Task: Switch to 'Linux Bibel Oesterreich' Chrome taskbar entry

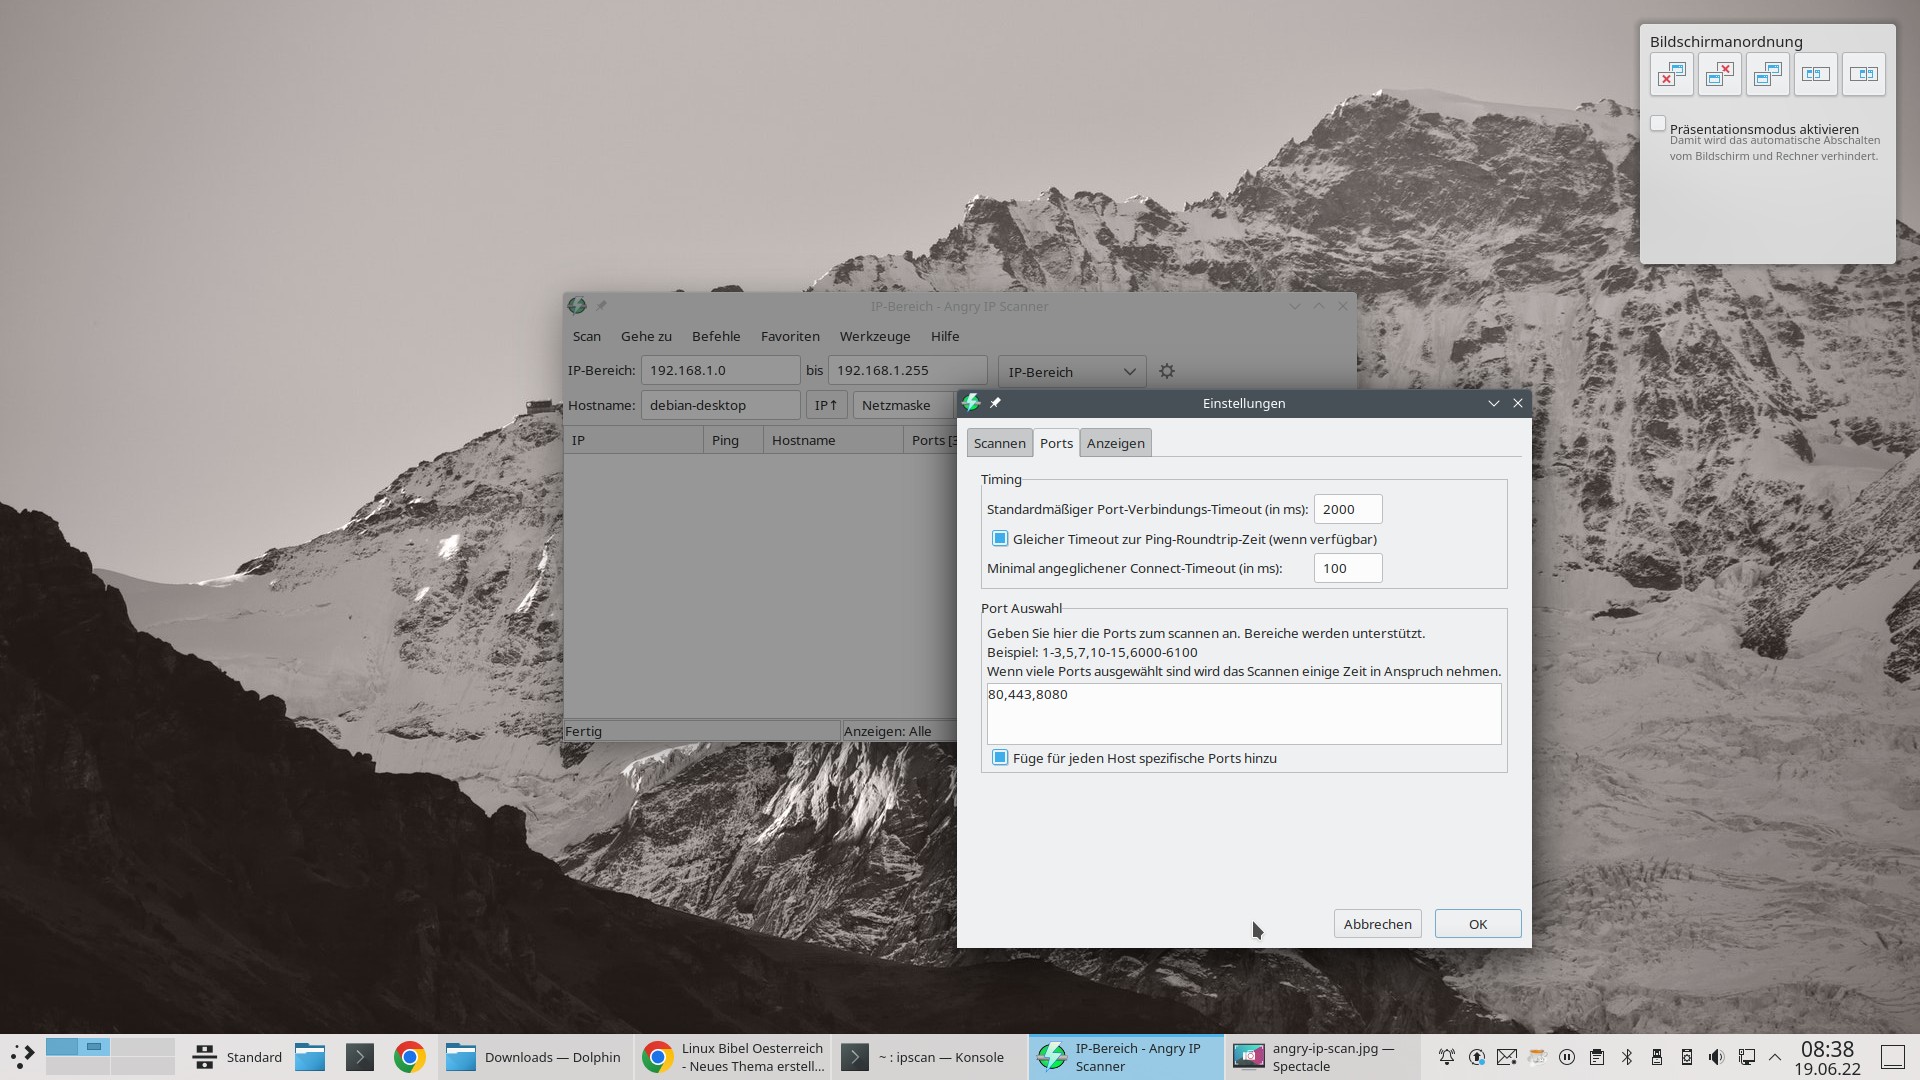Action: pyautogui.click(x=732, y=1057)
